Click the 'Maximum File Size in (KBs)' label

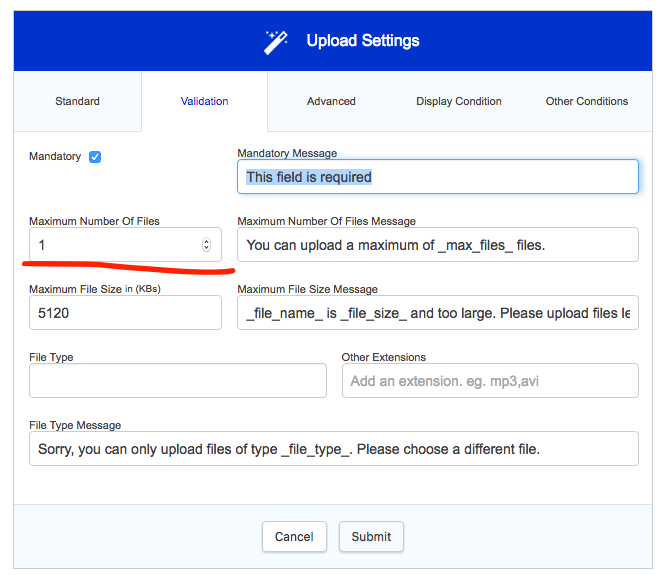click(x=95, y=289)
